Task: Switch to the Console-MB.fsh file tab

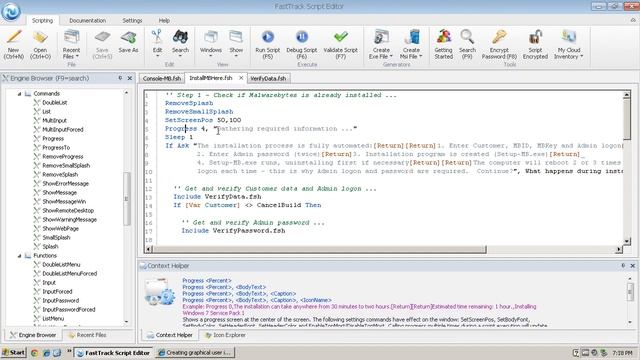Action: pyautogui.click(x=162, y=78)
